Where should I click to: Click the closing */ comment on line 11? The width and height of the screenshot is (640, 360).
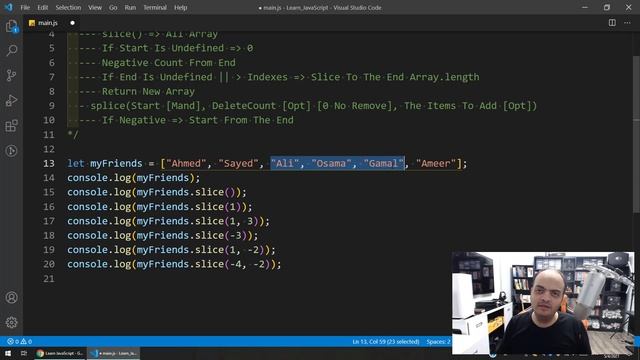point(73,134)
